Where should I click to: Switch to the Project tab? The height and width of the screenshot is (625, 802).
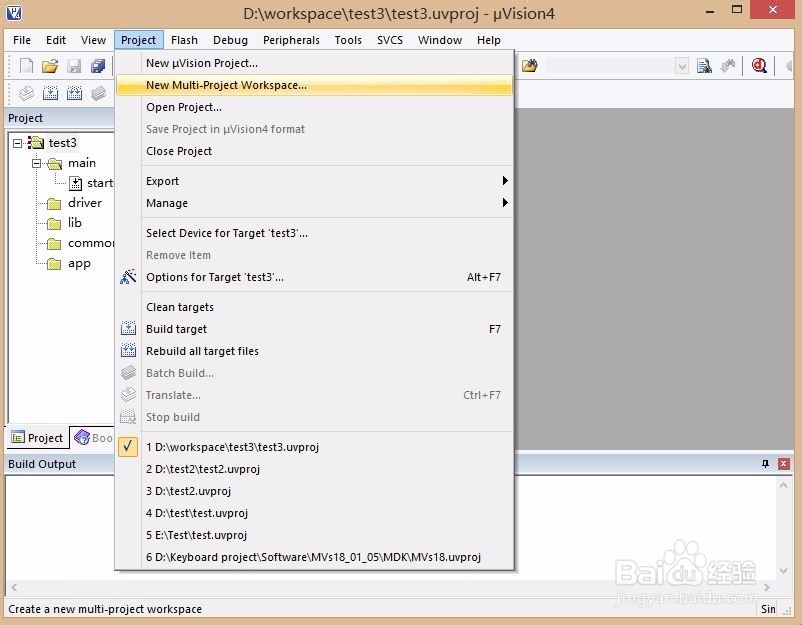pos(38,437)
